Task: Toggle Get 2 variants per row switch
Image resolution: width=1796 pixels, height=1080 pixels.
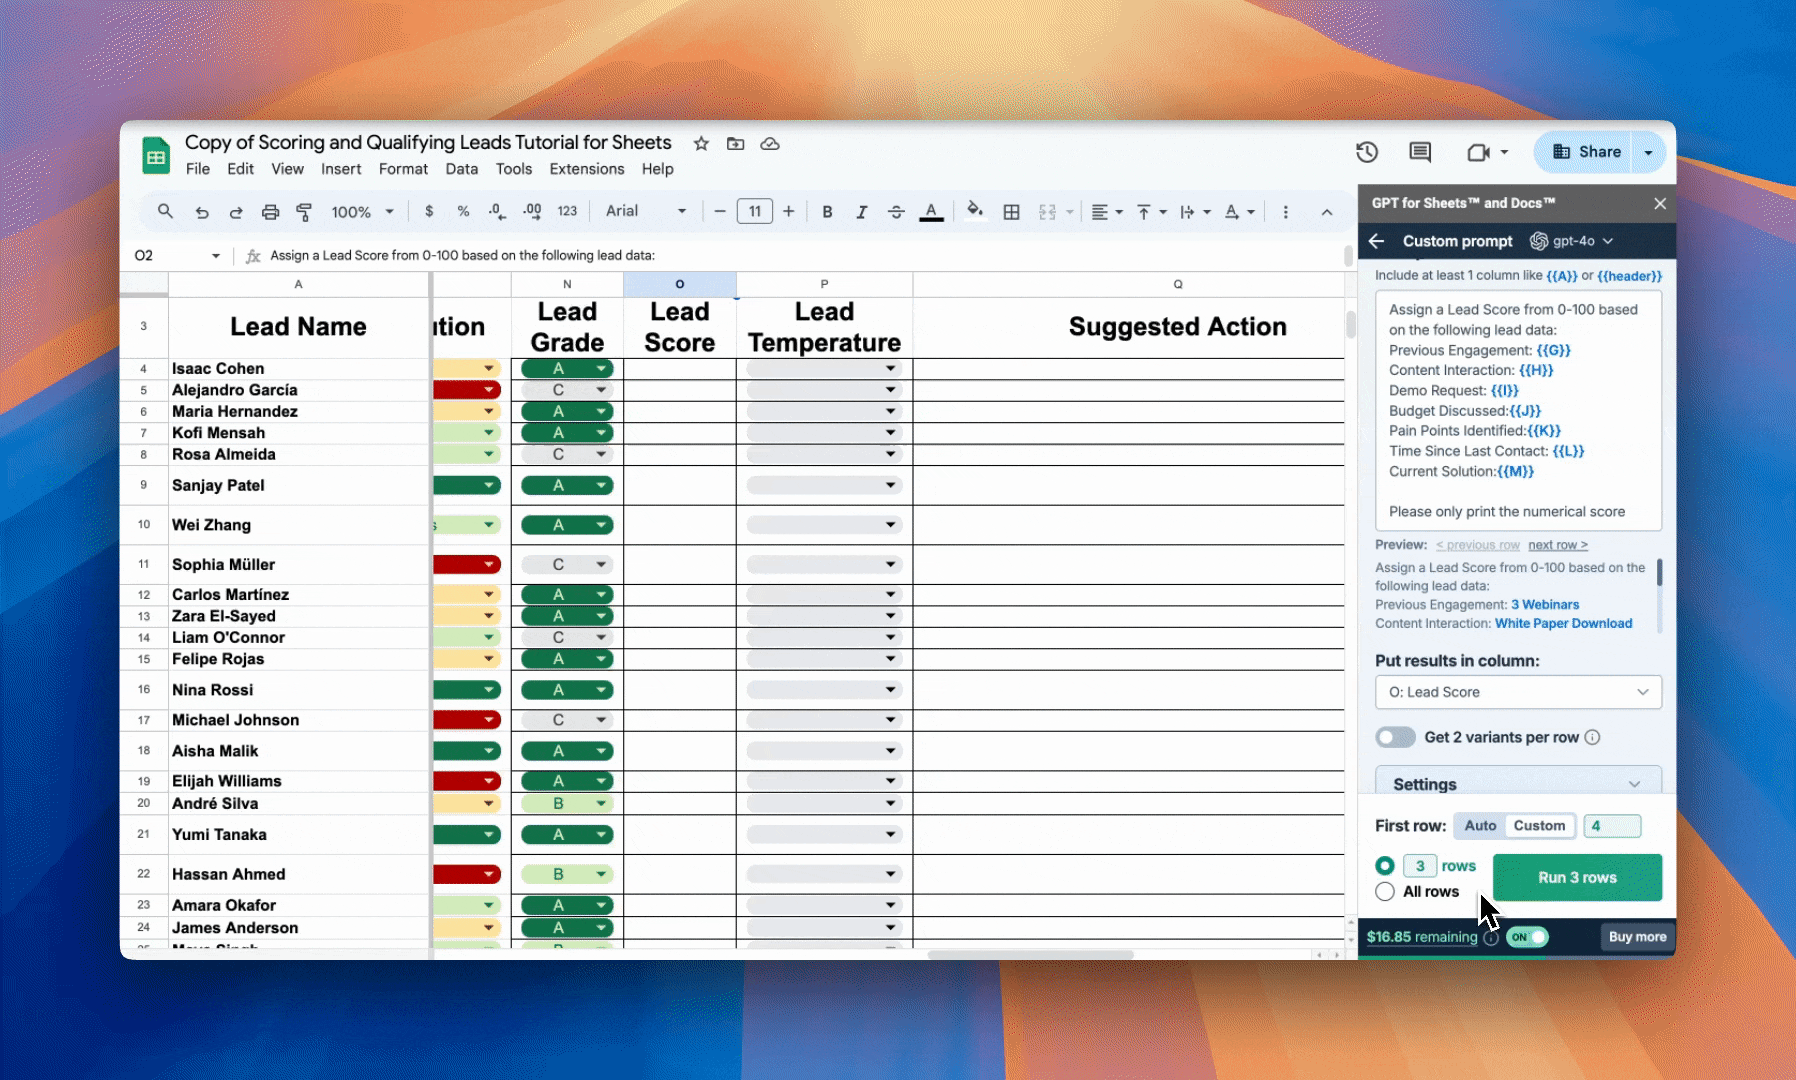Action: (1395, 737)
